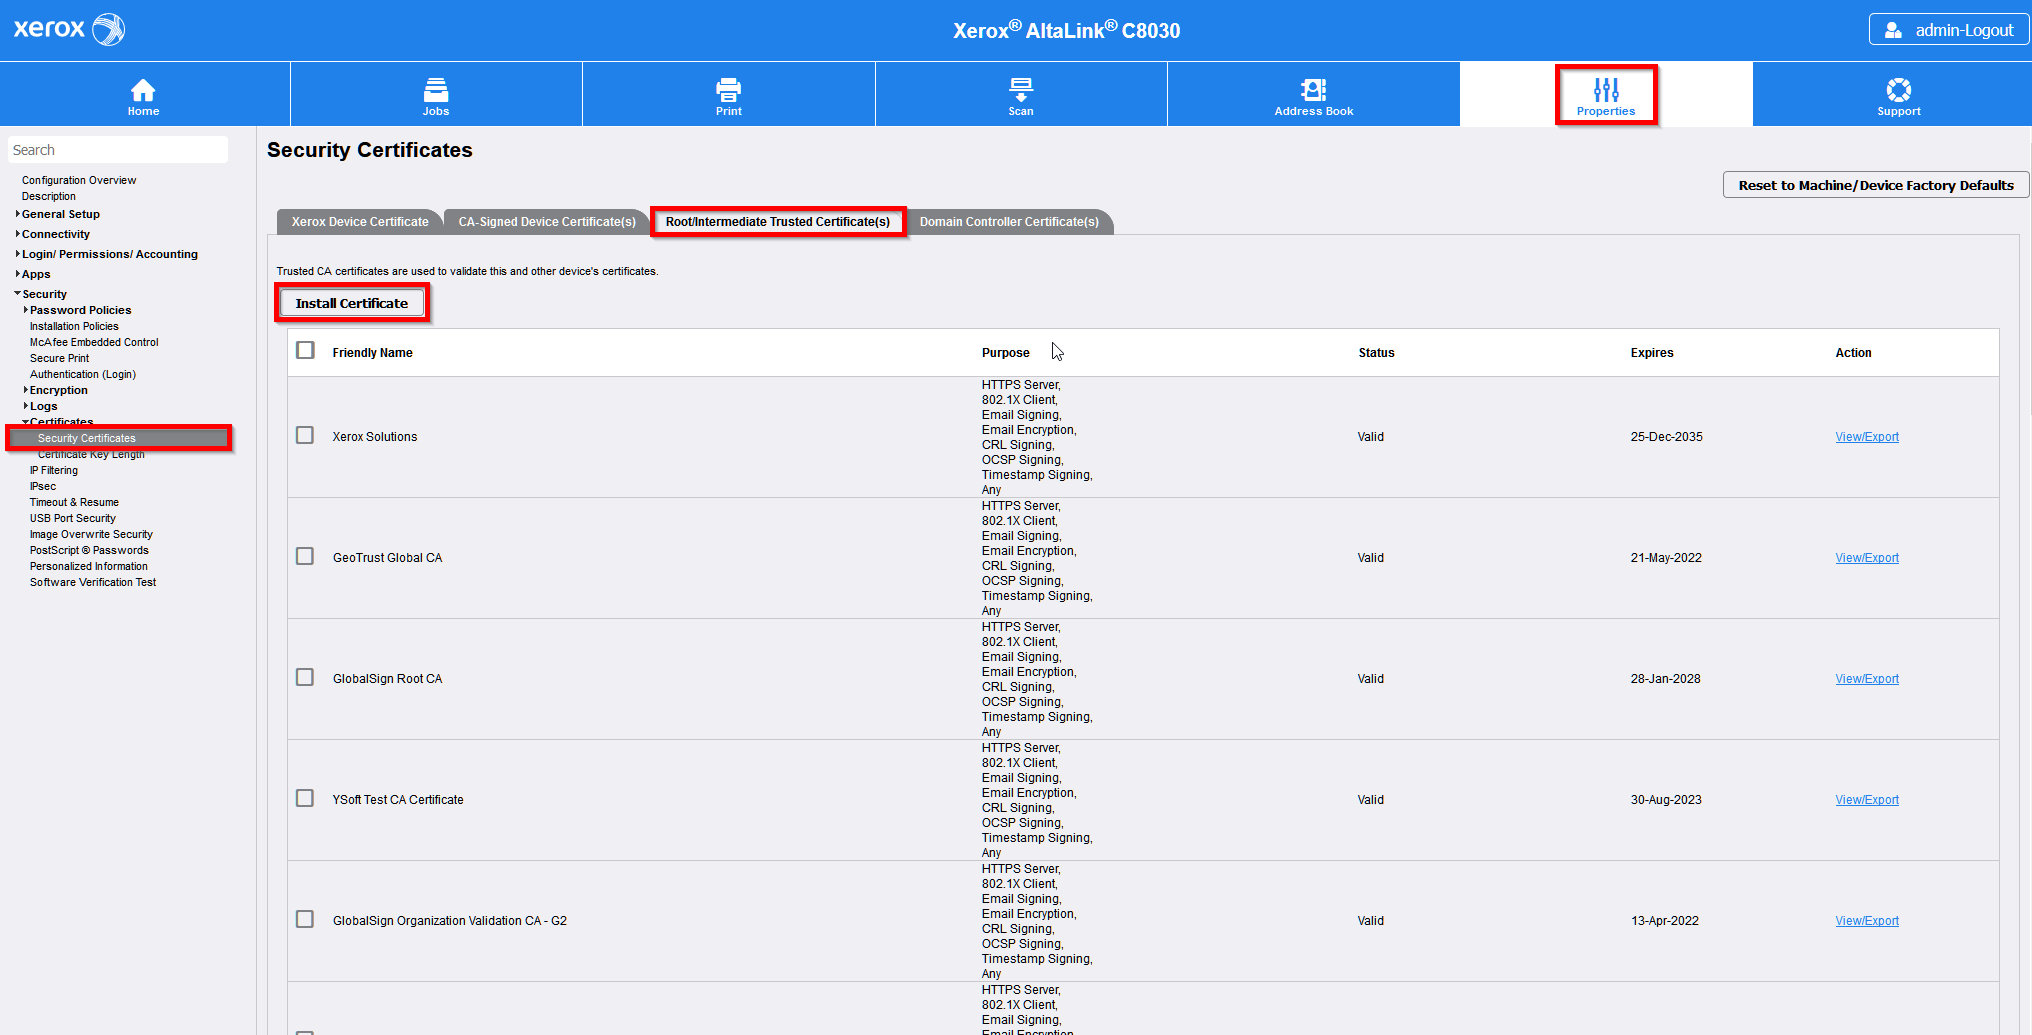Image resolution: width=2032 pixels, height=1035 pixels.
Task: Check the Xerox Solutions certificate checkbox
Action: [x=305, y=436]
